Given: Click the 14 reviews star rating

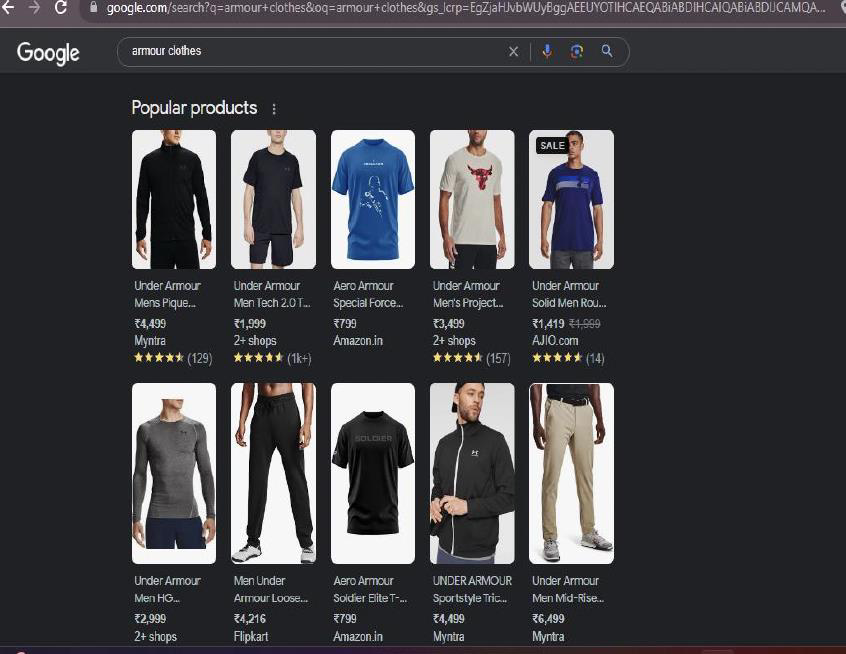Looking at the screenshot, I should coord(568,358).
